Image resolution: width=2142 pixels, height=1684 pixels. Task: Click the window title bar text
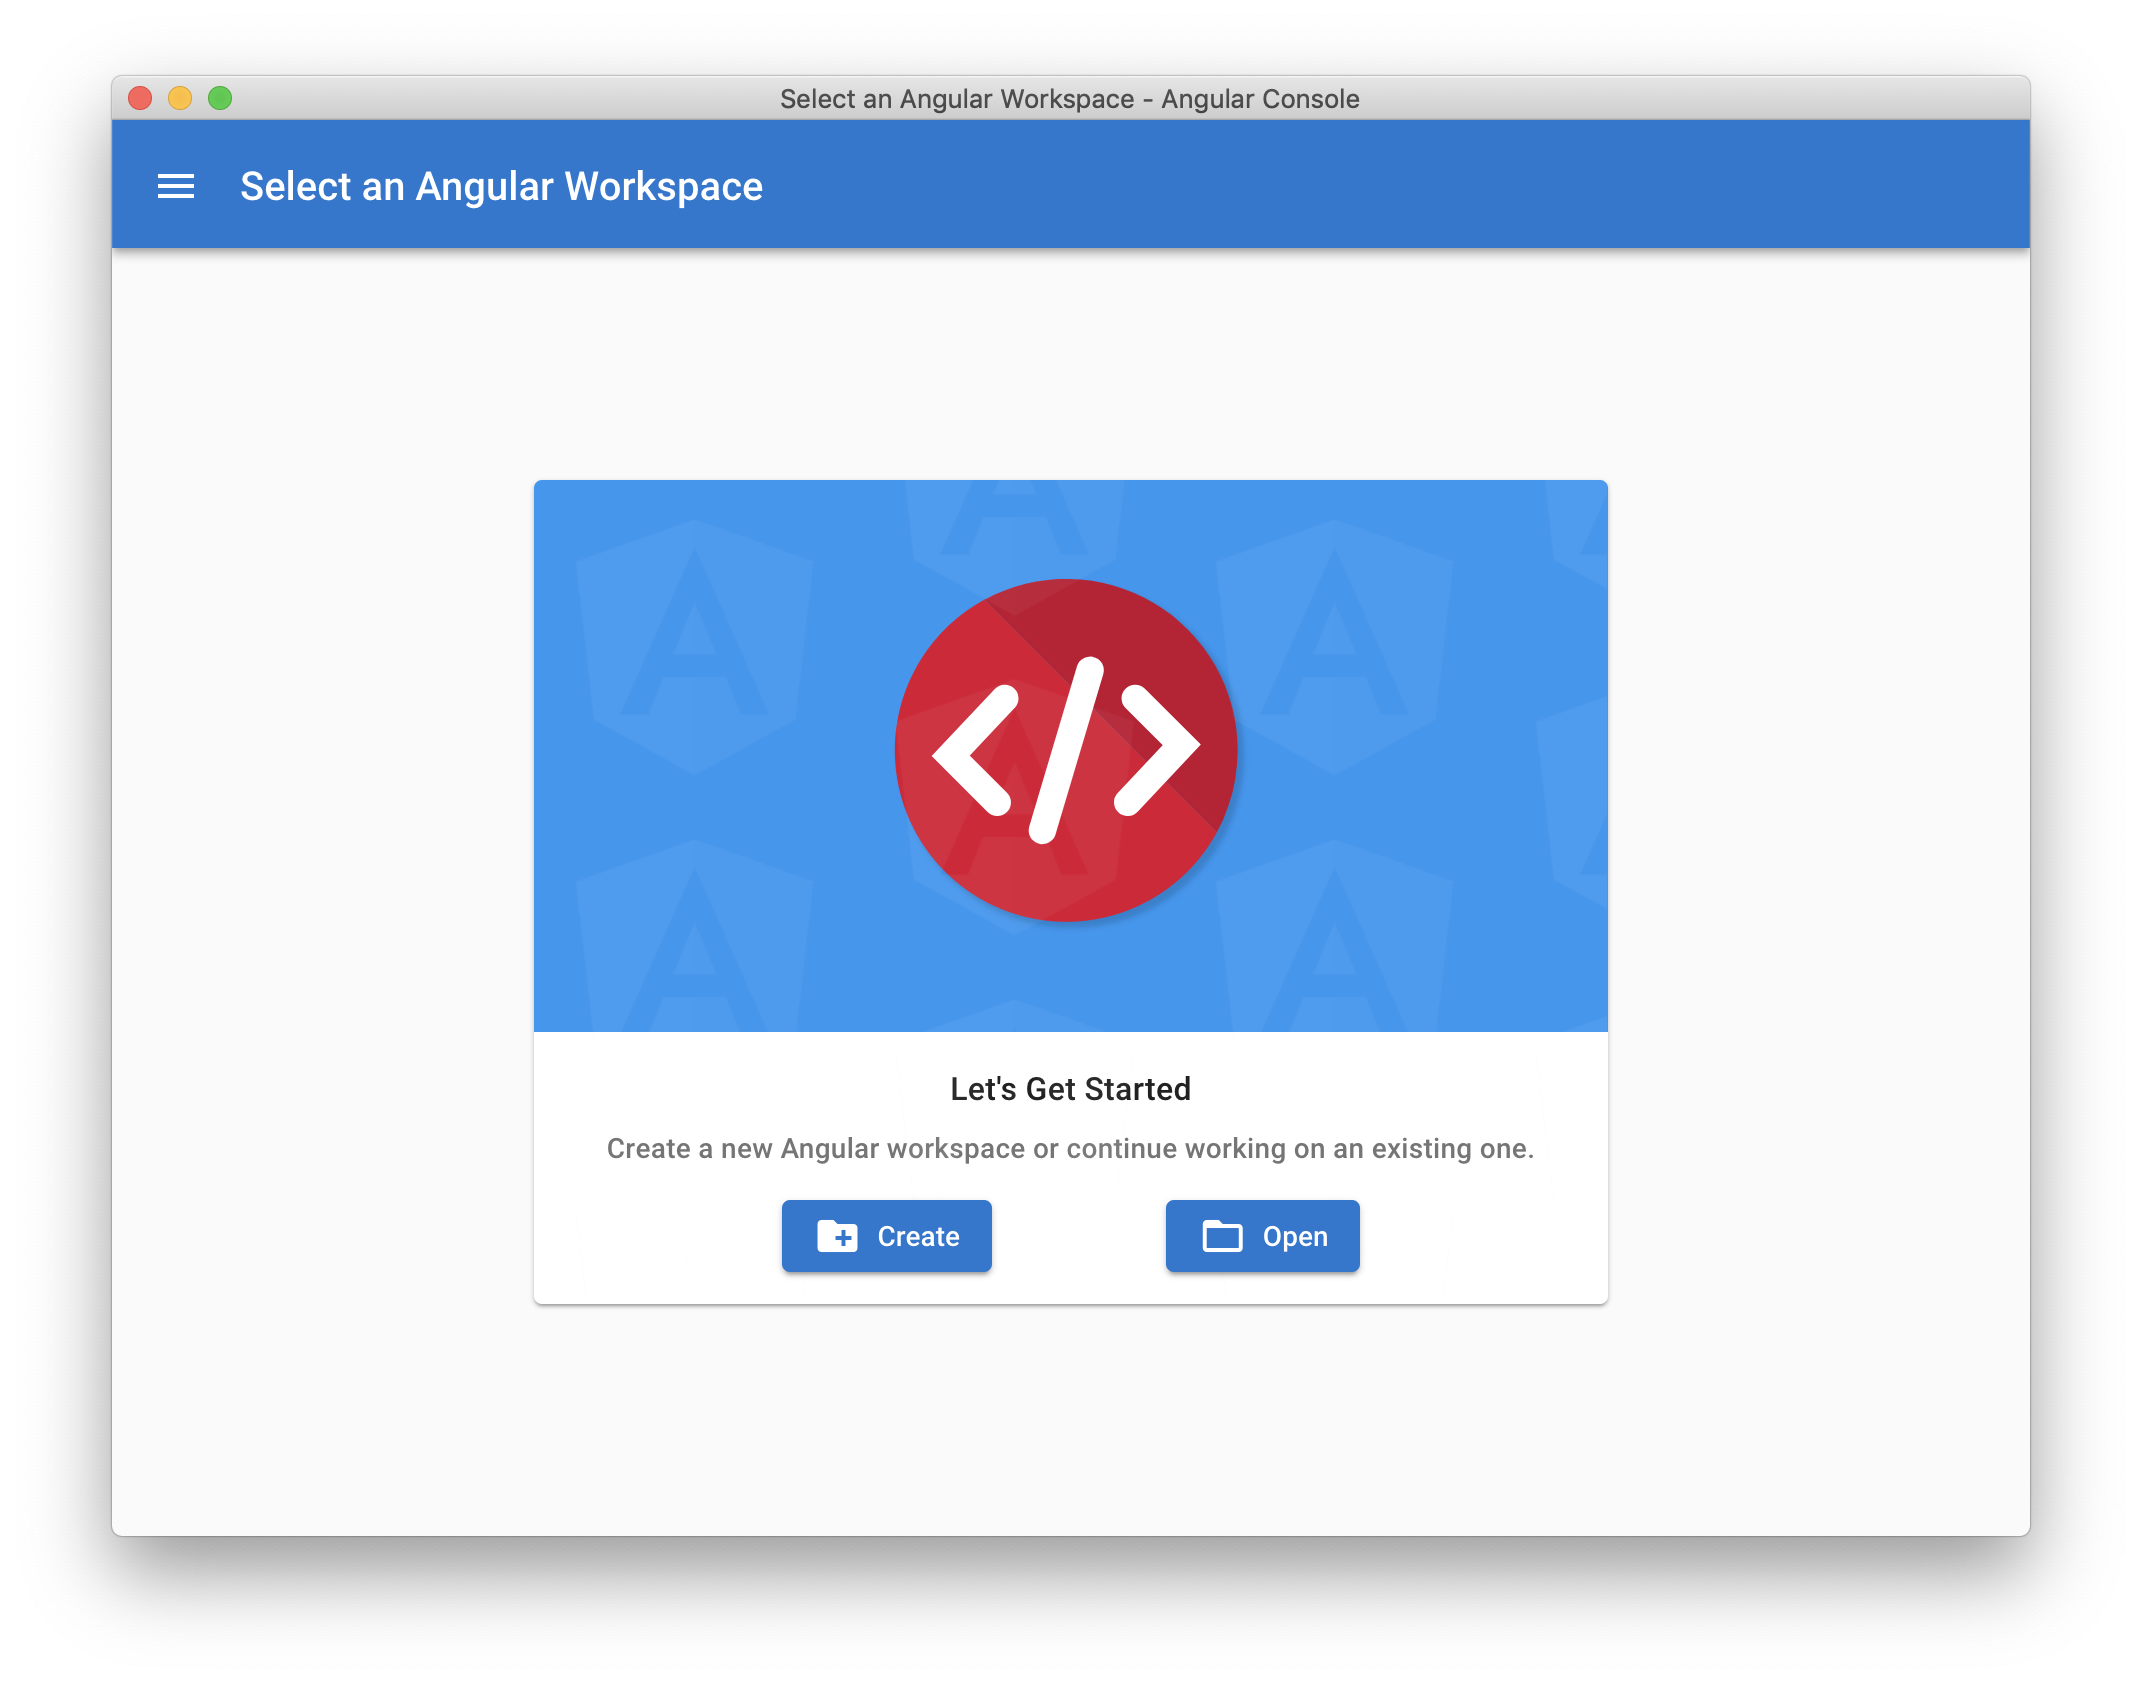(x=1070, y=98)
